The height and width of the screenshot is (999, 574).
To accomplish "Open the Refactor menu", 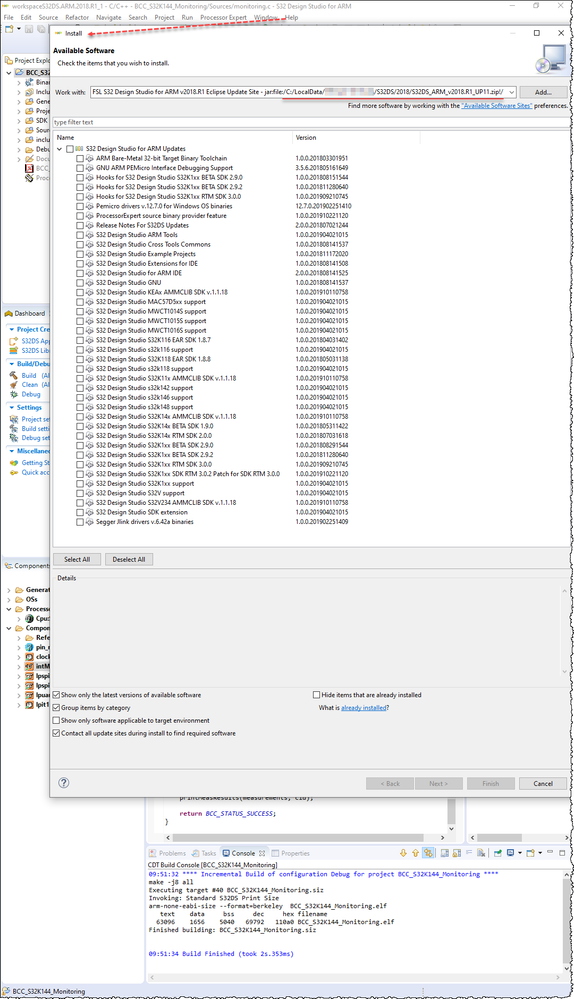I will [77, 17].
